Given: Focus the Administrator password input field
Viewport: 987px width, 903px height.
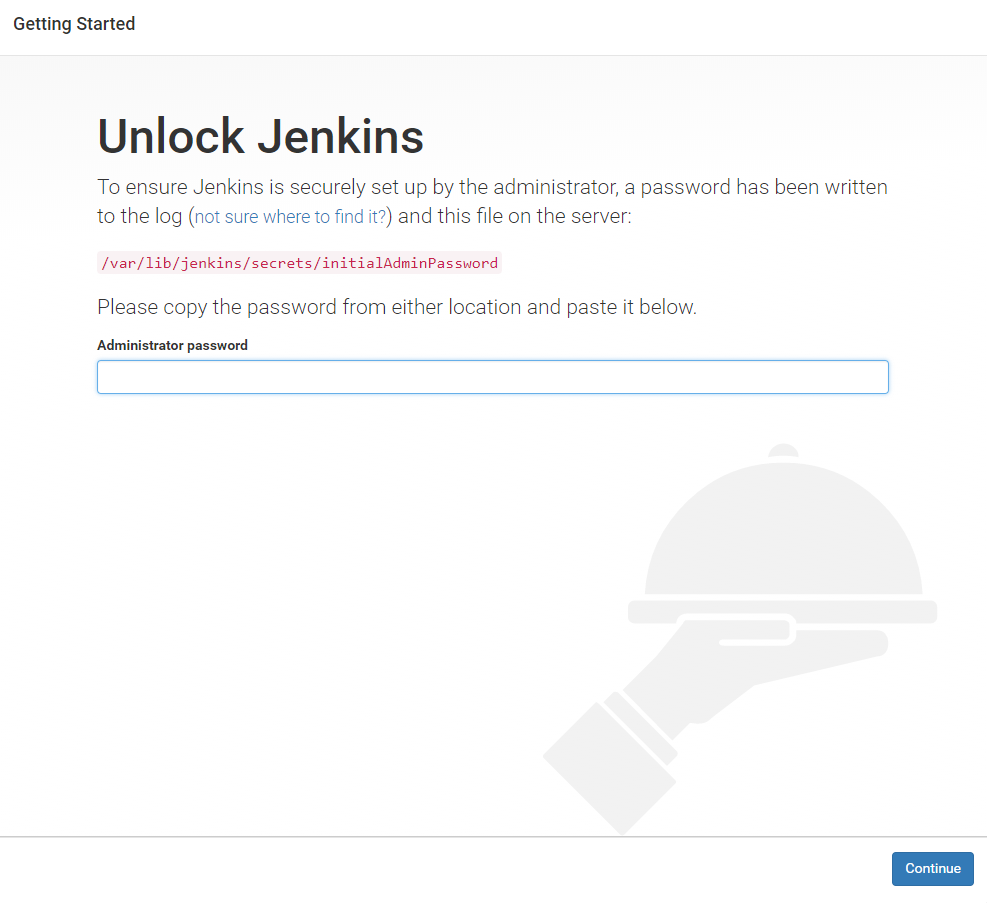Looking at the screenshot, I should click(493, 377).
